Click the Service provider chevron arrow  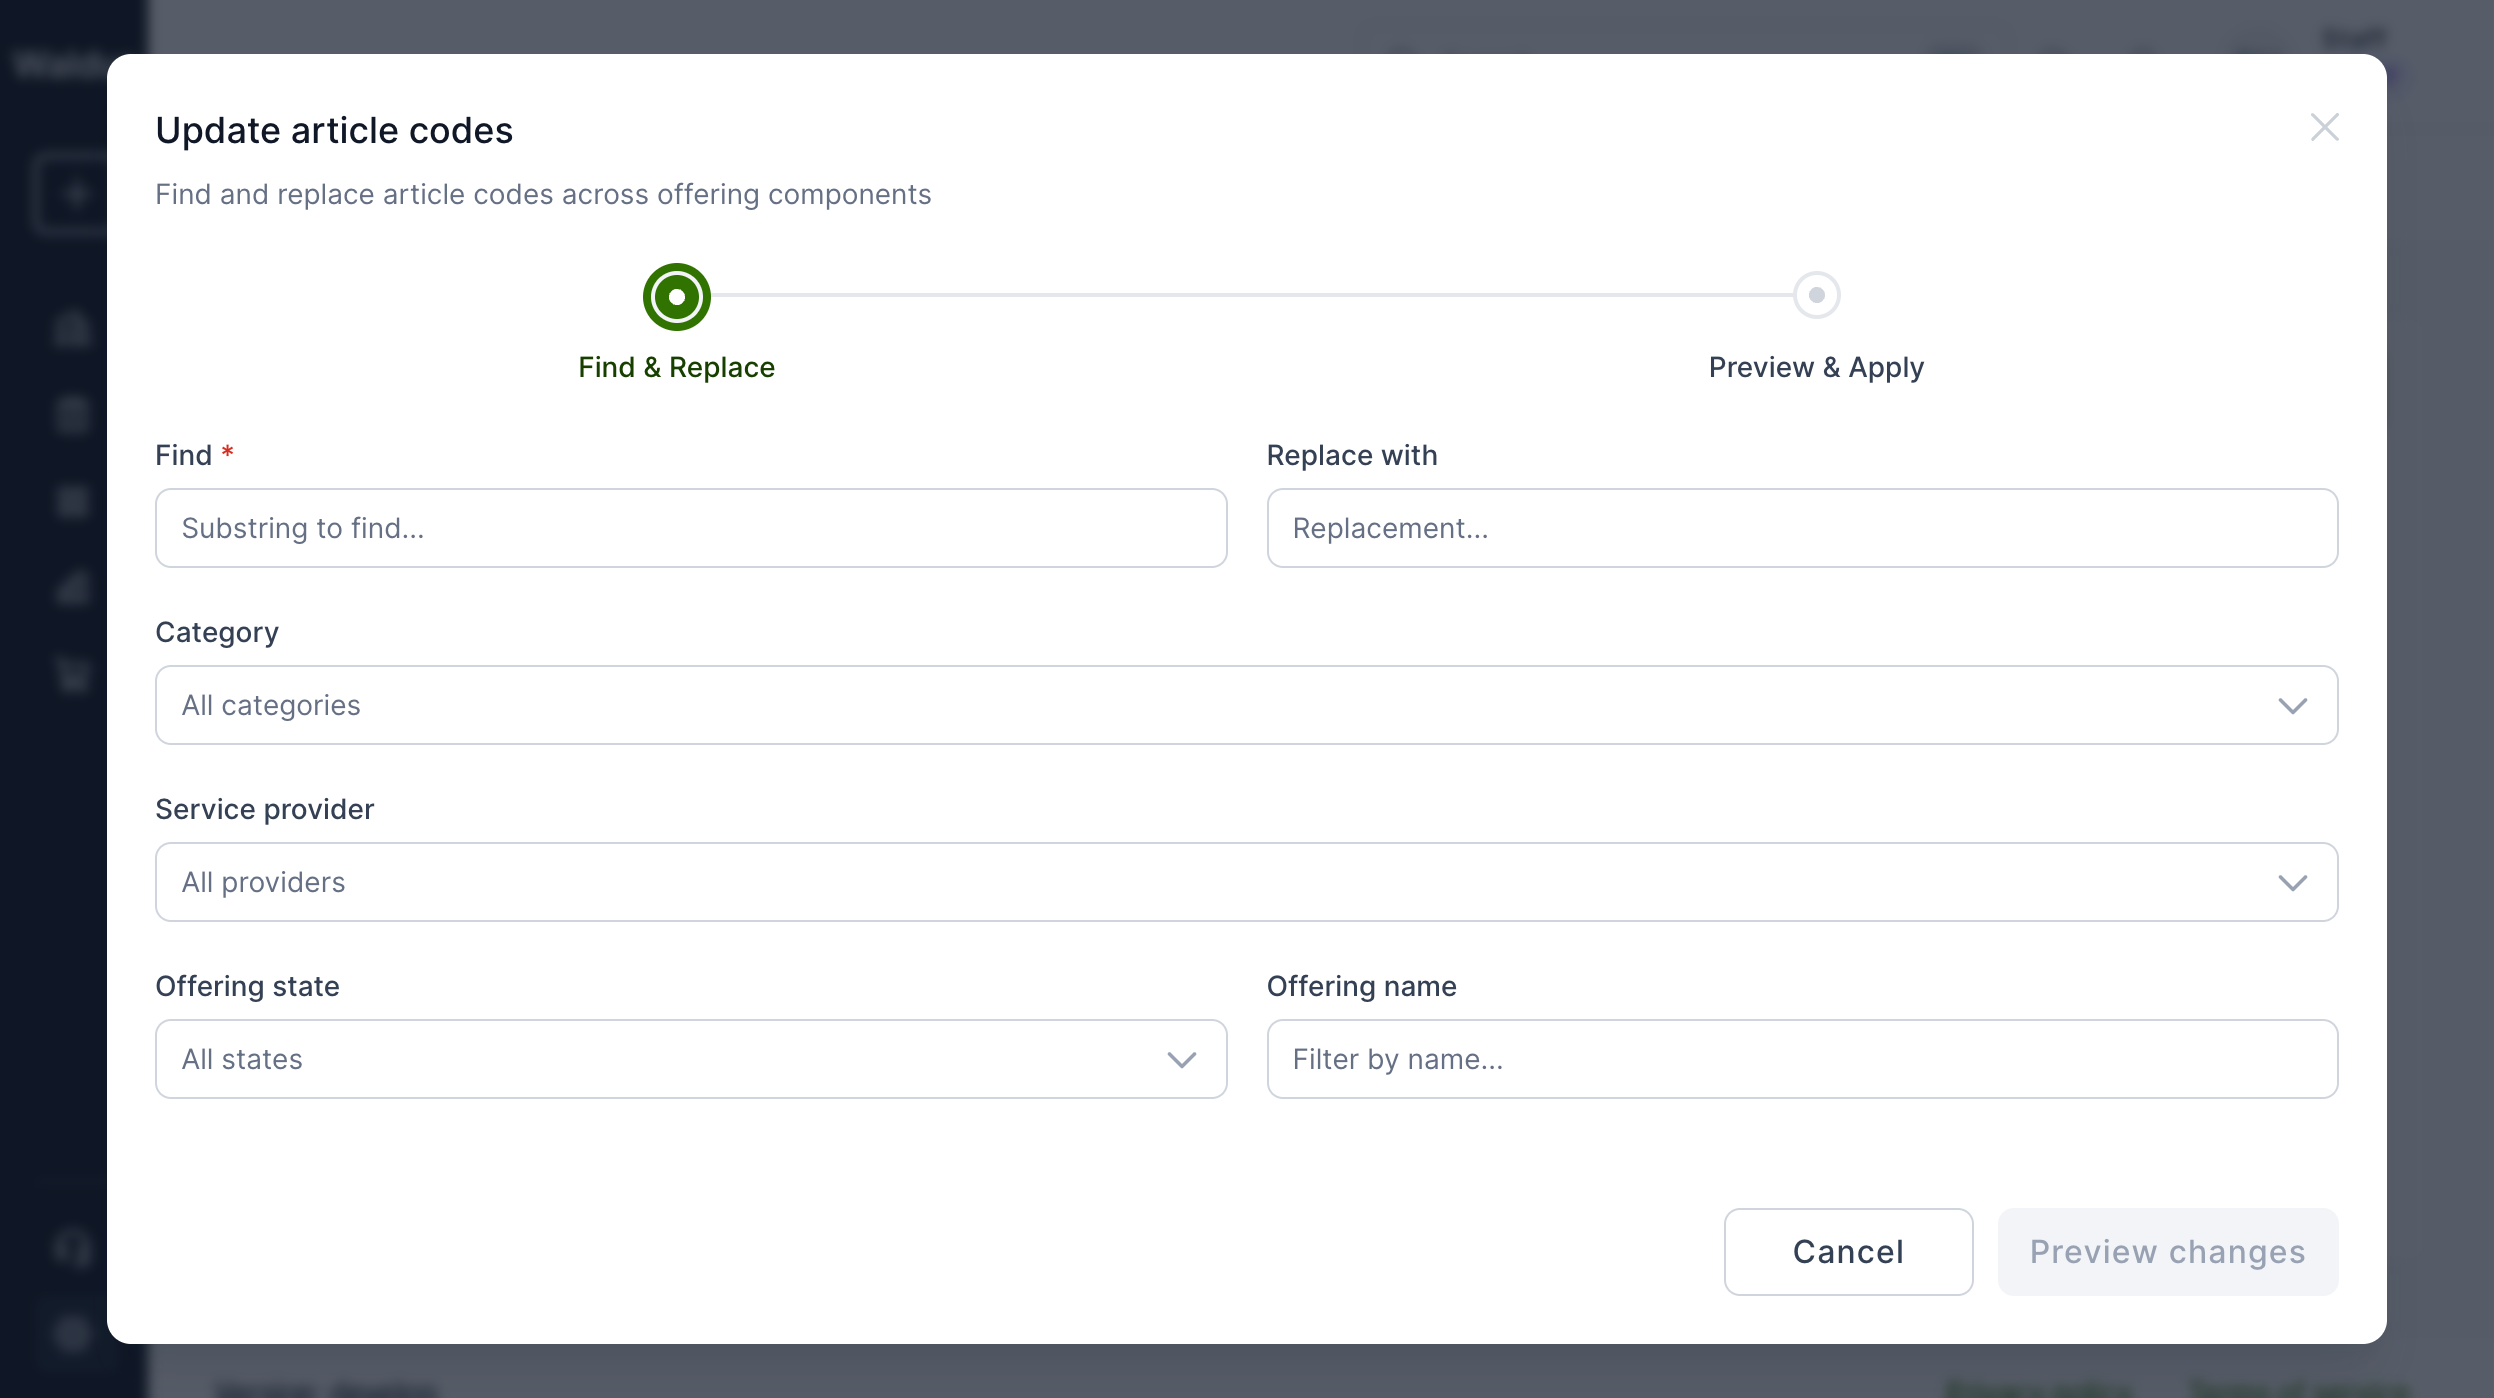click(x=2292, y=883)
